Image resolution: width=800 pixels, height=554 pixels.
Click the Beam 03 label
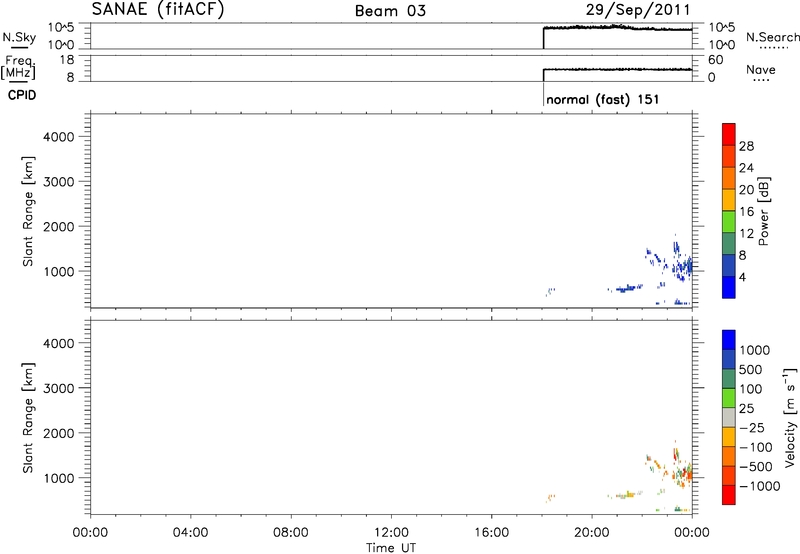tap(390, 11)
